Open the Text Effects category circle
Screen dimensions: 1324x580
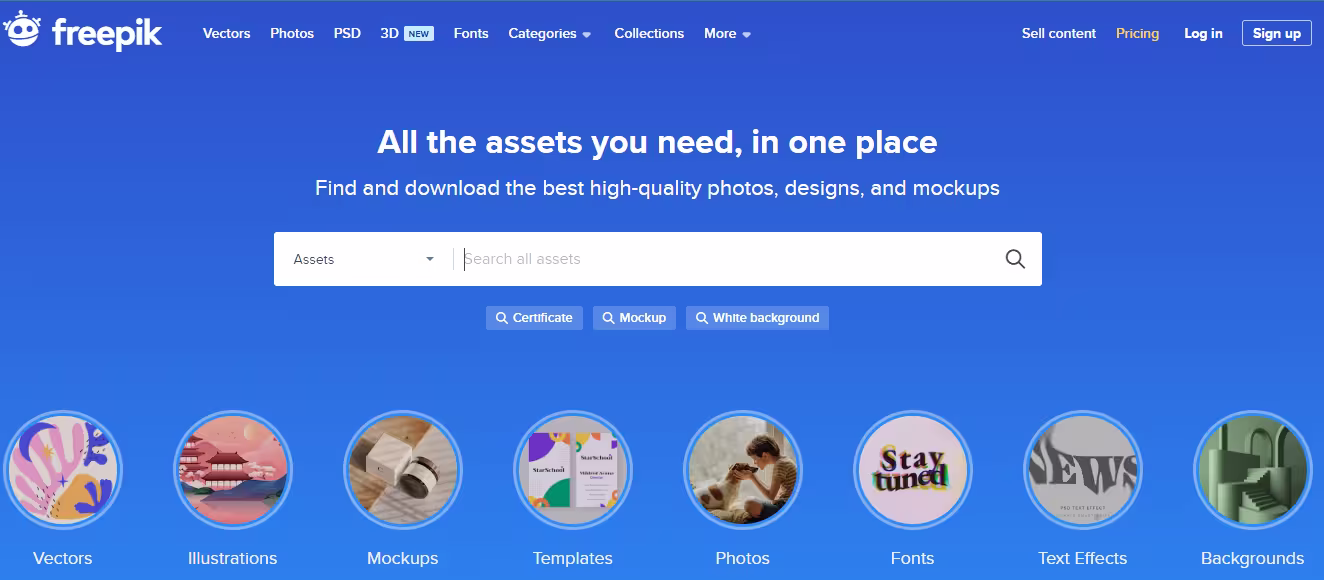click(x=1083, y=470)
